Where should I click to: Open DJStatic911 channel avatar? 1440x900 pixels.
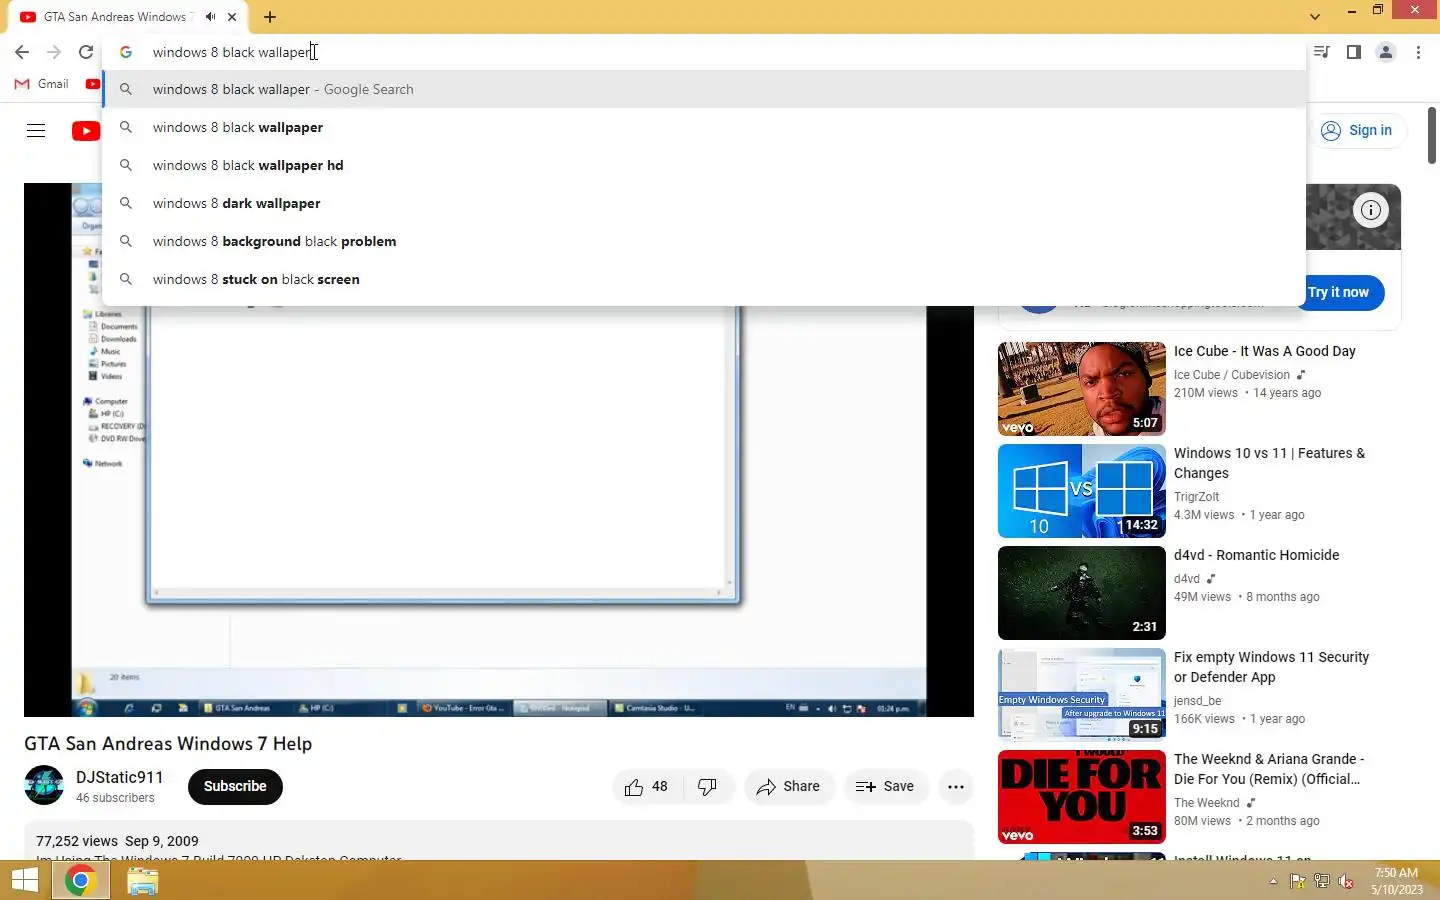[44, 786]
